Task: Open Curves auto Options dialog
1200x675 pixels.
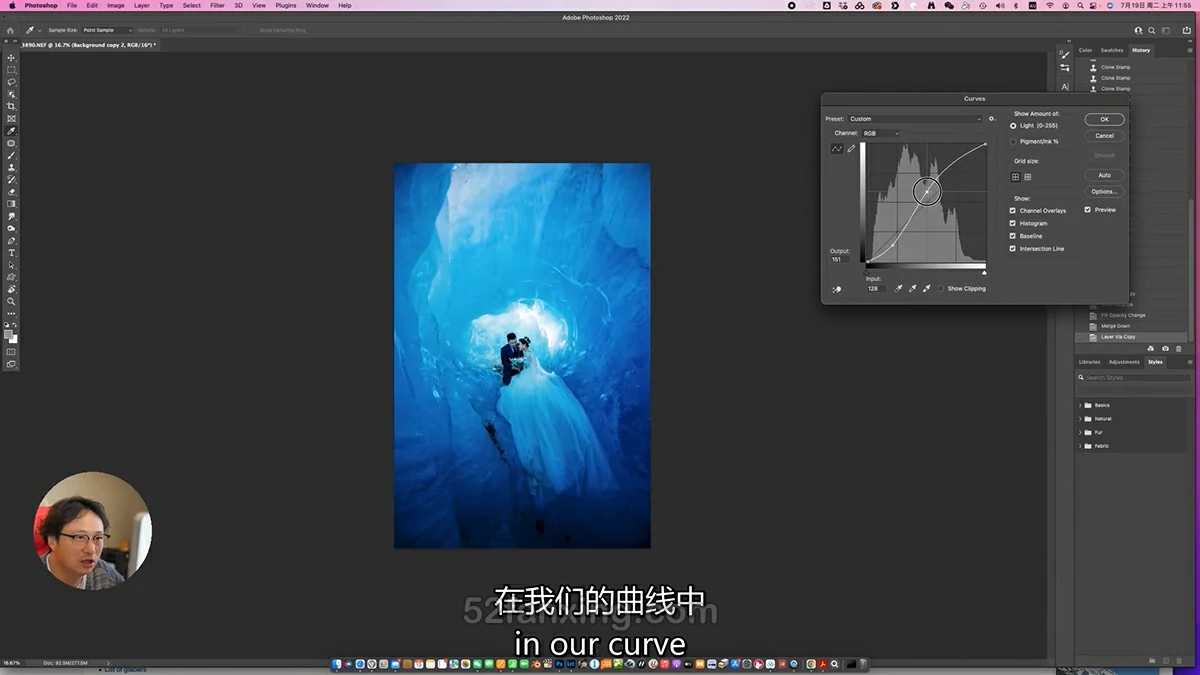Action: [1104, 191]
